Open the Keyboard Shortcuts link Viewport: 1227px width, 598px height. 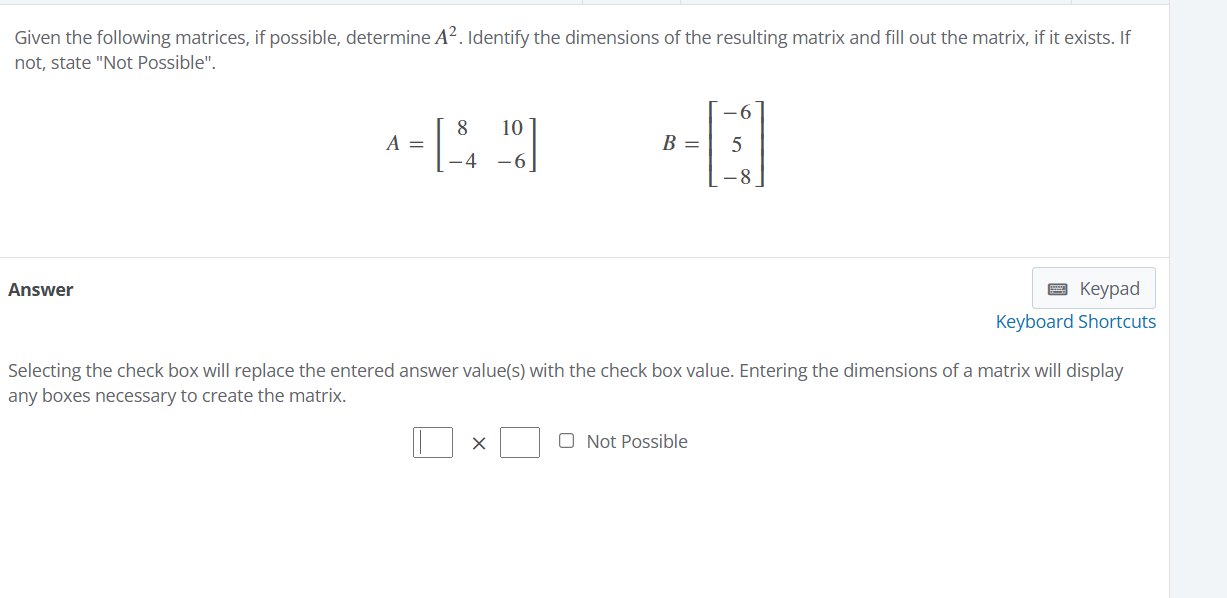[x=1076, y=321]
